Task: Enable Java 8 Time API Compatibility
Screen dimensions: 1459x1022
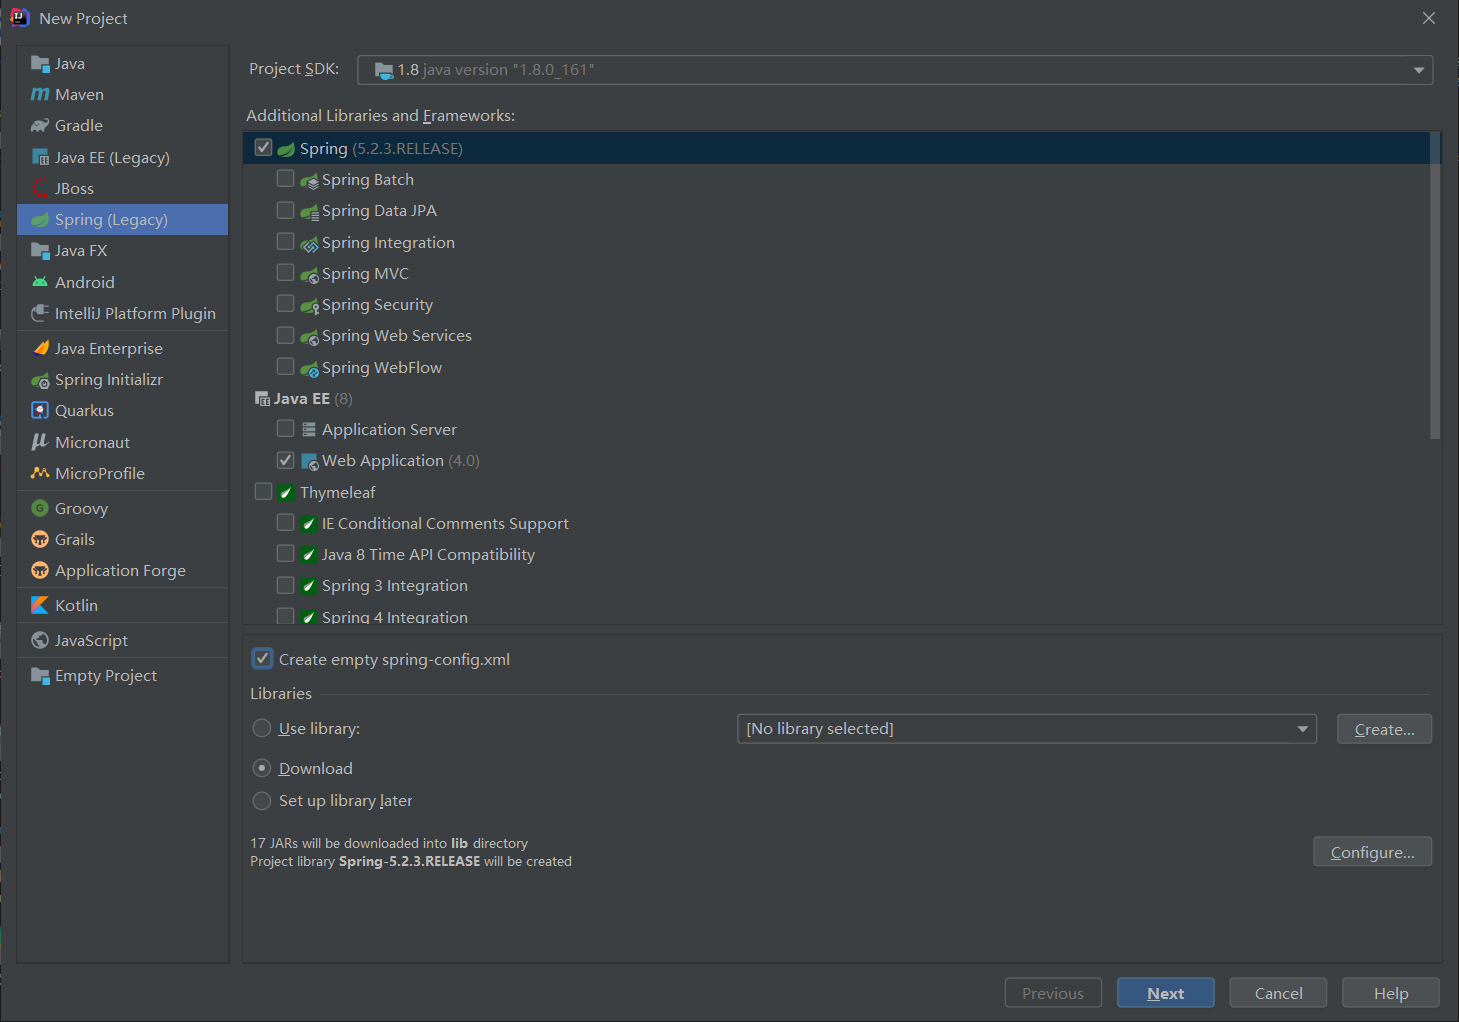Action: tap(286, 553)
